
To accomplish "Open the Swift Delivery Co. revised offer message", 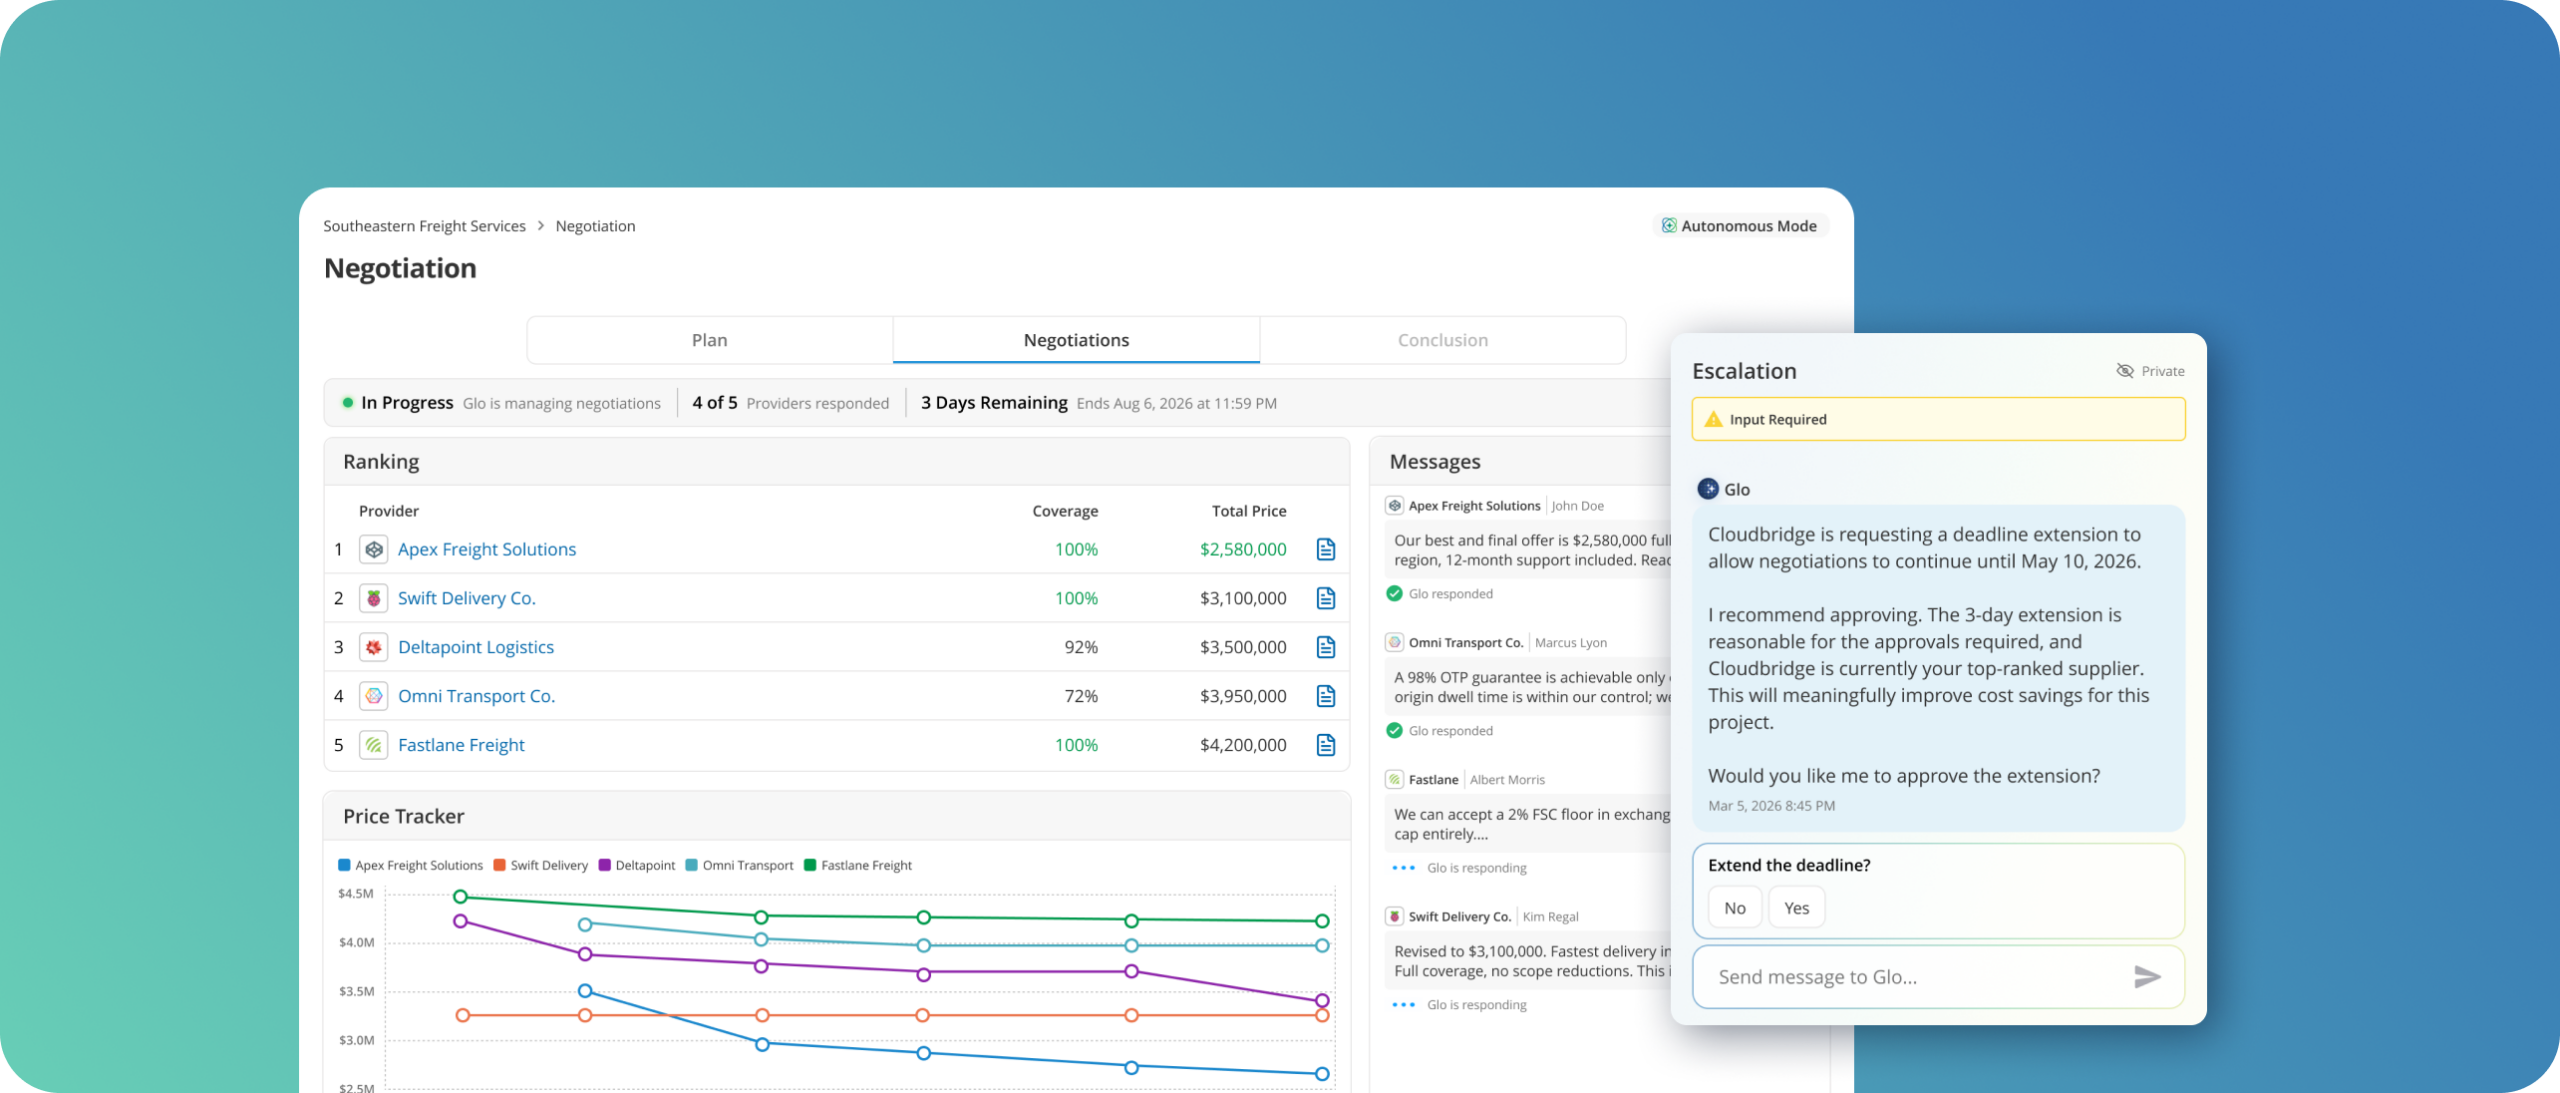I will (1528, 961).
